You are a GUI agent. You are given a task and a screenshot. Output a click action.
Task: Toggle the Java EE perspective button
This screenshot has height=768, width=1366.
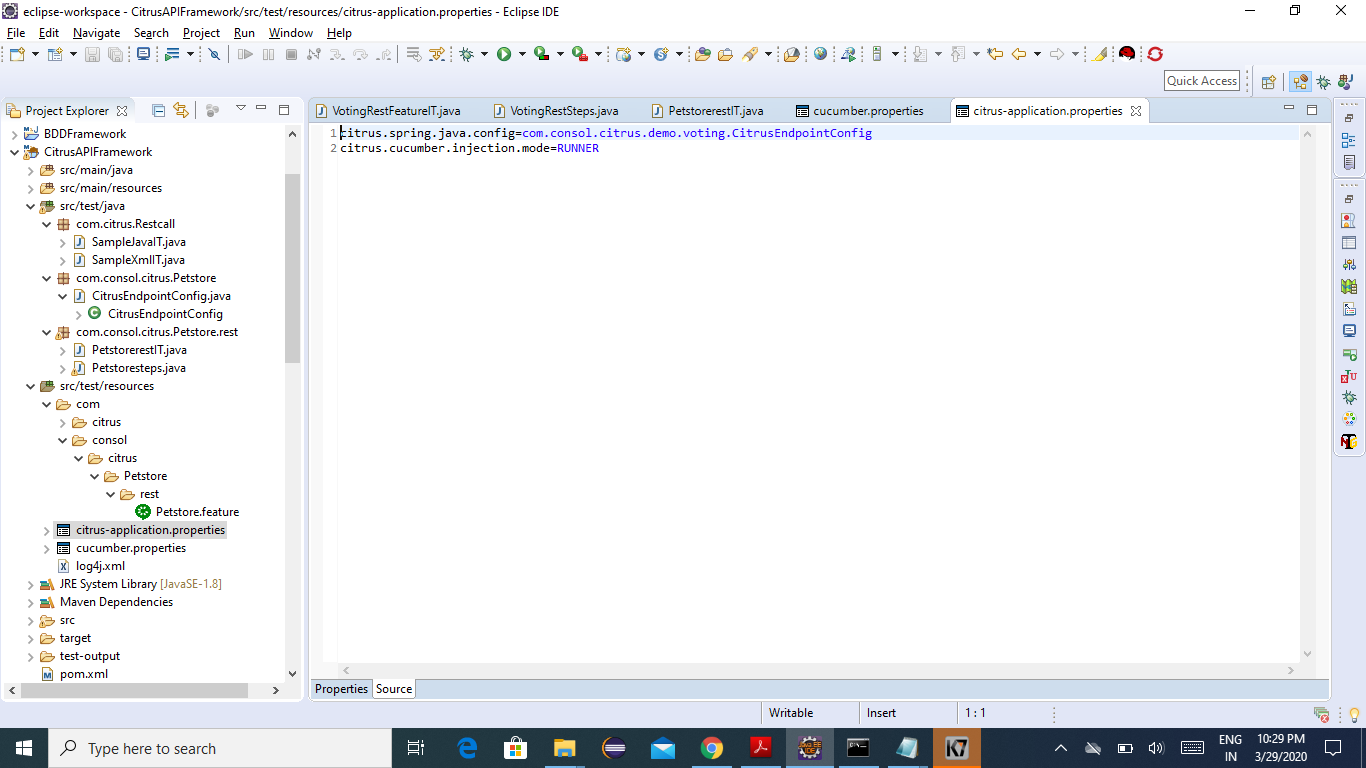pos(1300,82)
